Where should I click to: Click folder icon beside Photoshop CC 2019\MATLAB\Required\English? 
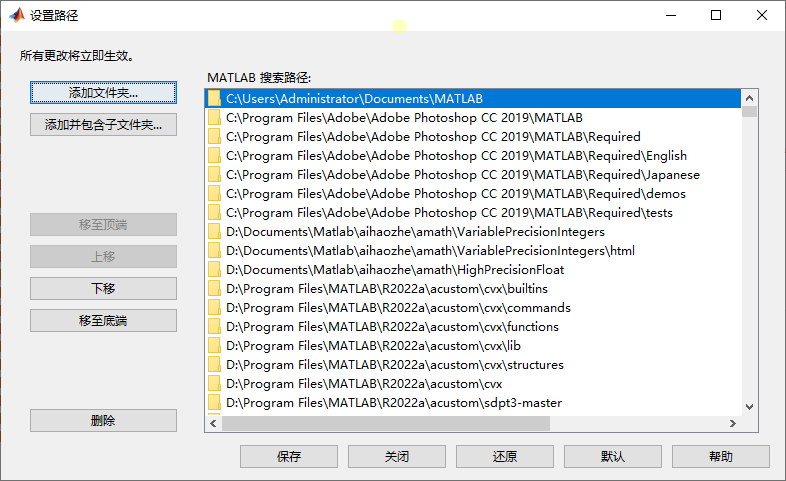215,155
